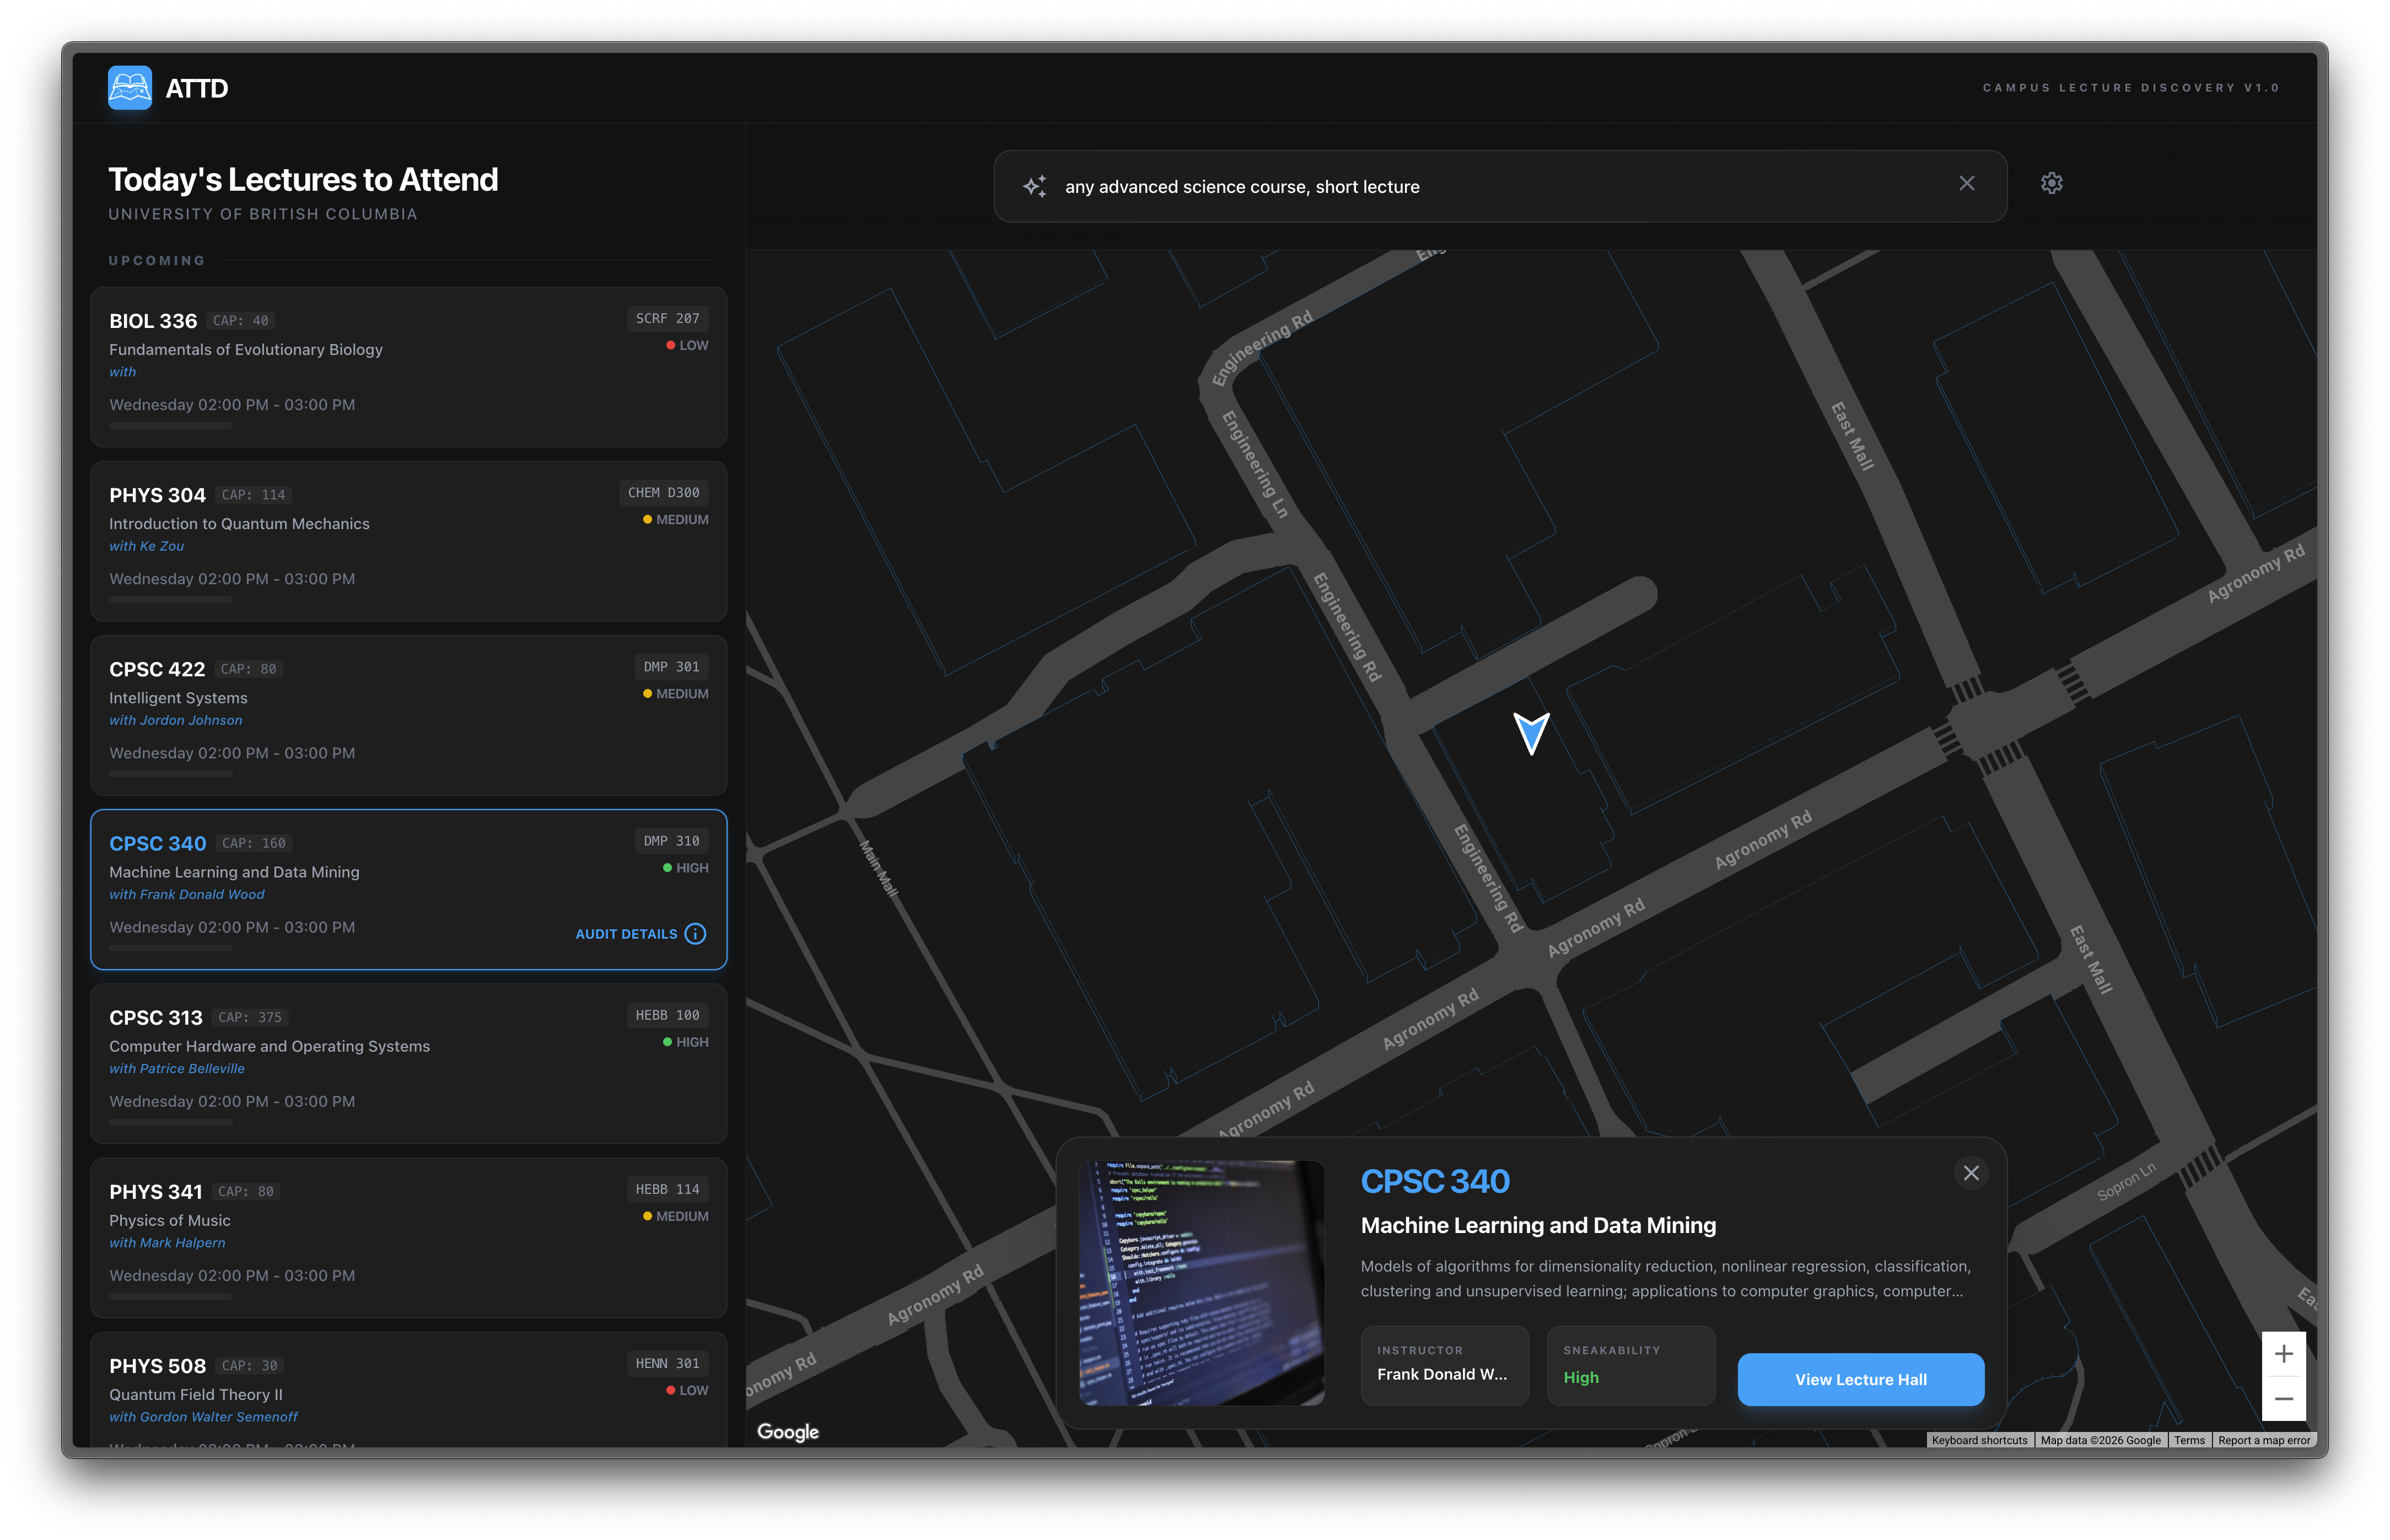Choose the CPSC 422 Intelligent Systems card
The width and height of the screenshot is (2390, 1540).
pyautogui.click(x=408, y=715)
